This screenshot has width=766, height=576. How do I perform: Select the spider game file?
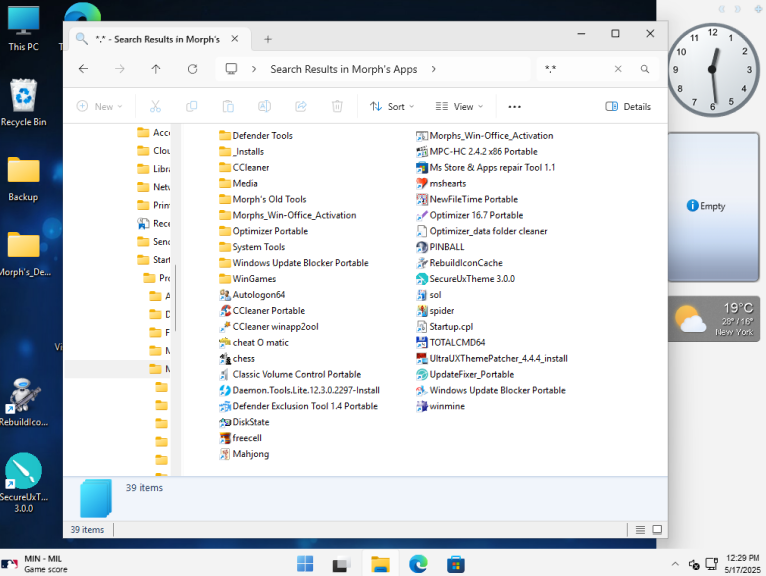(435, 310)
